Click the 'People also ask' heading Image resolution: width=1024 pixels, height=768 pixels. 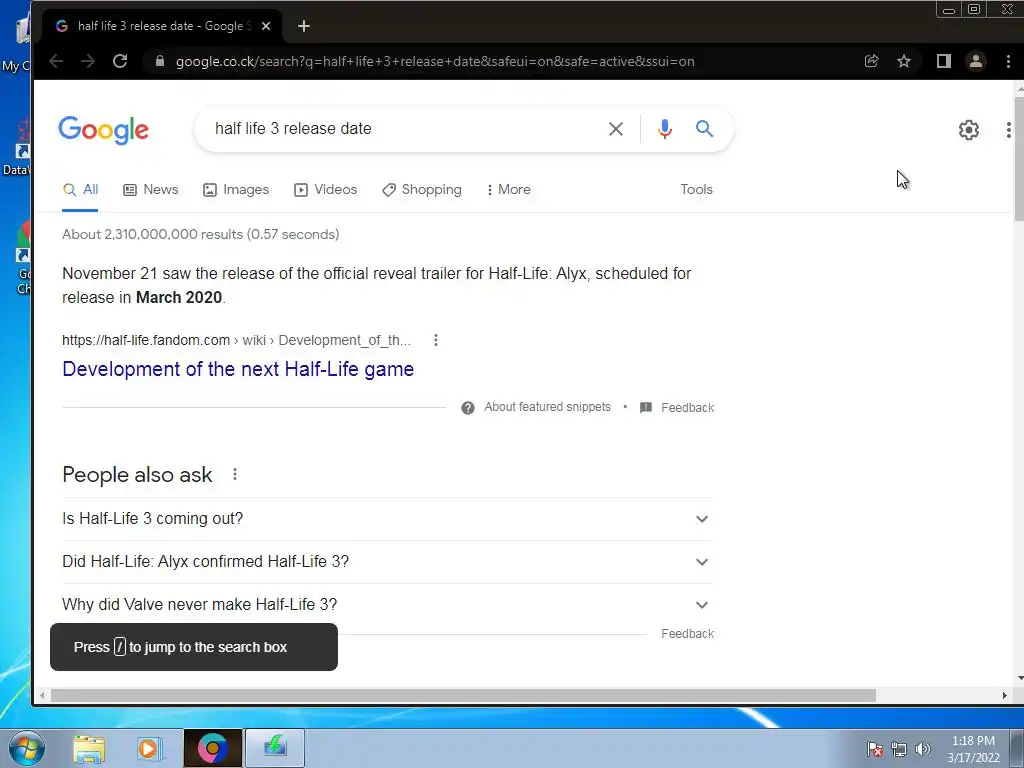point(137,475)
